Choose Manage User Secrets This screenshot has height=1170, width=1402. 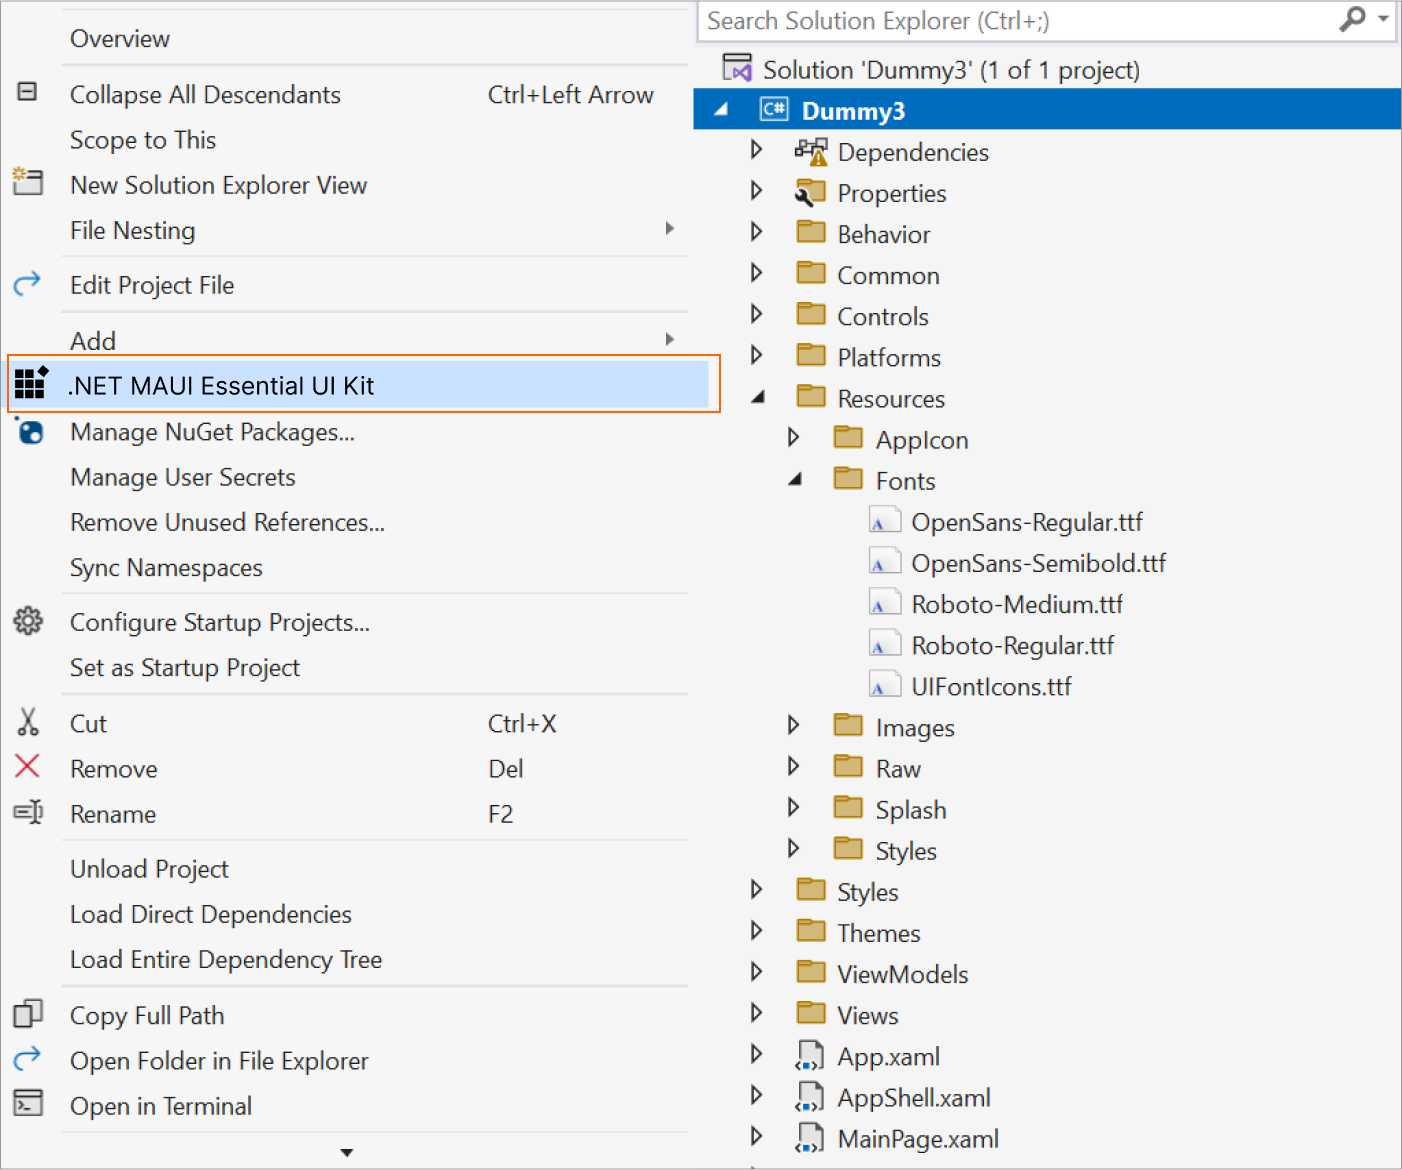(x=183, y=477)
